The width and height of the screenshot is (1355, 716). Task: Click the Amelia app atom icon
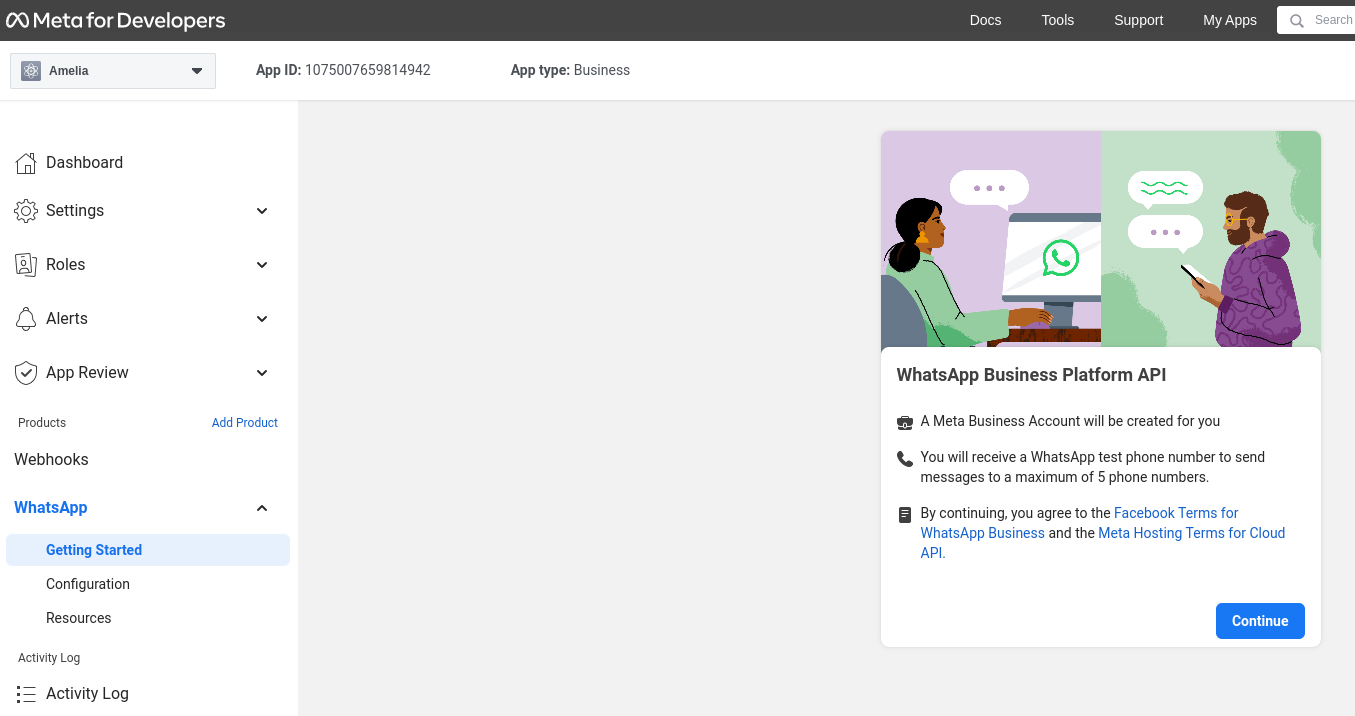pos(31,71)
